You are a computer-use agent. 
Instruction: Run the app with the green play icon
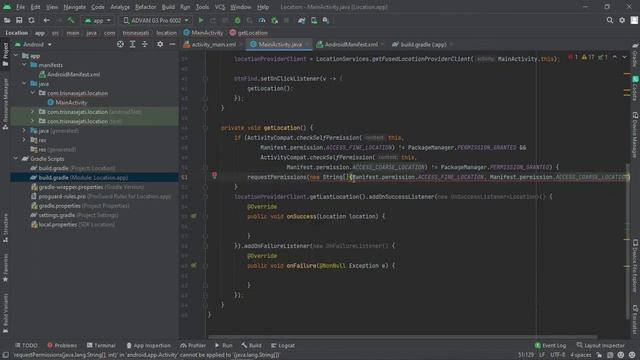pyautogui.click(x=201, y=20)
